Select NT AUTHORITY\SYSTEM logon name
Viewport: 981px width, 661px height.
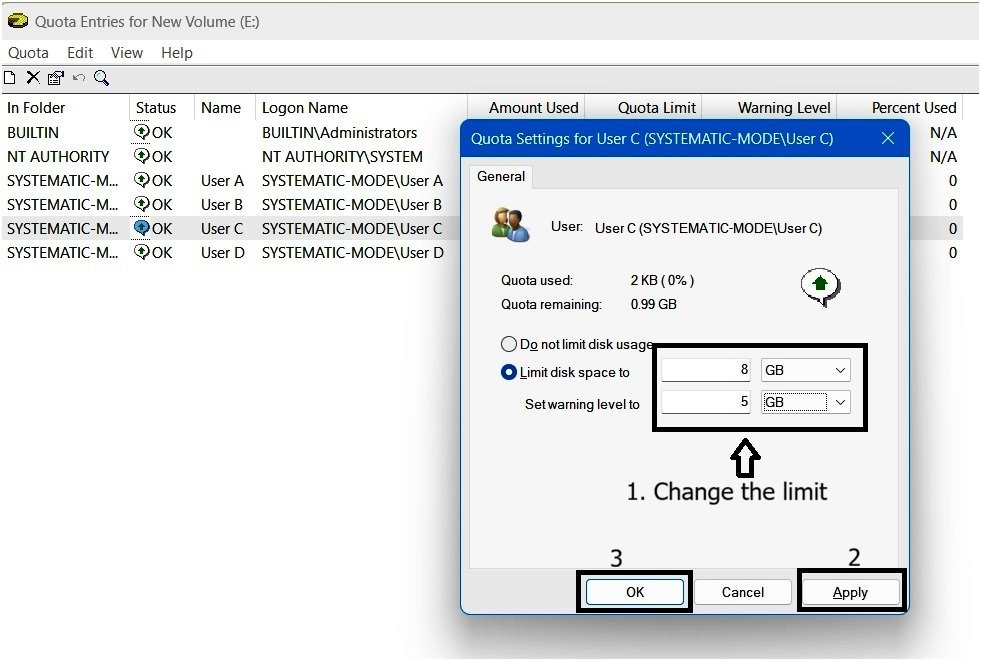point(342,156)
